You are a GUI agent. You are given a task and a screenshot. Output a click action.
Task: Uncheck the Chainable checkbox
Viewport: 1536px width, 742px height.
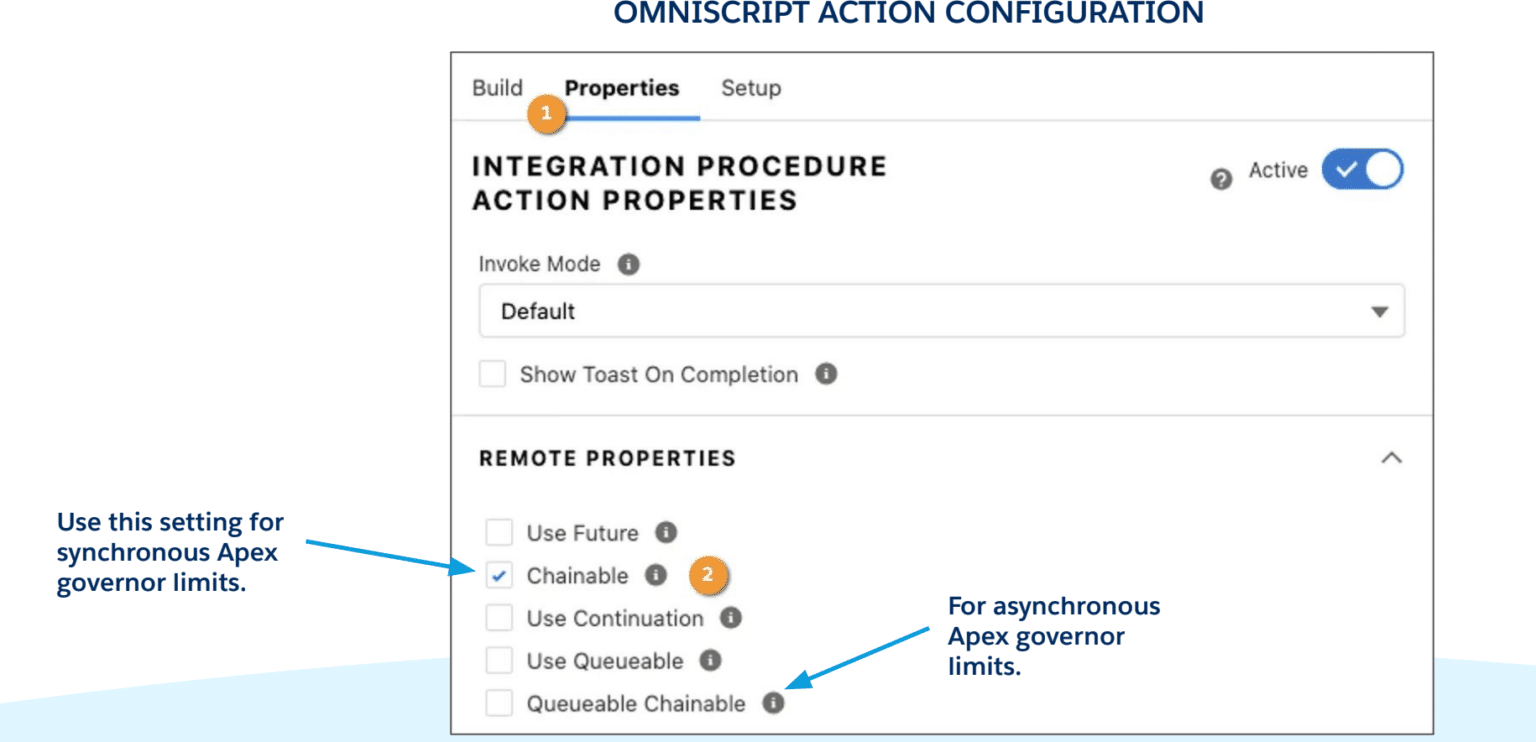click(x=498, y=576)
